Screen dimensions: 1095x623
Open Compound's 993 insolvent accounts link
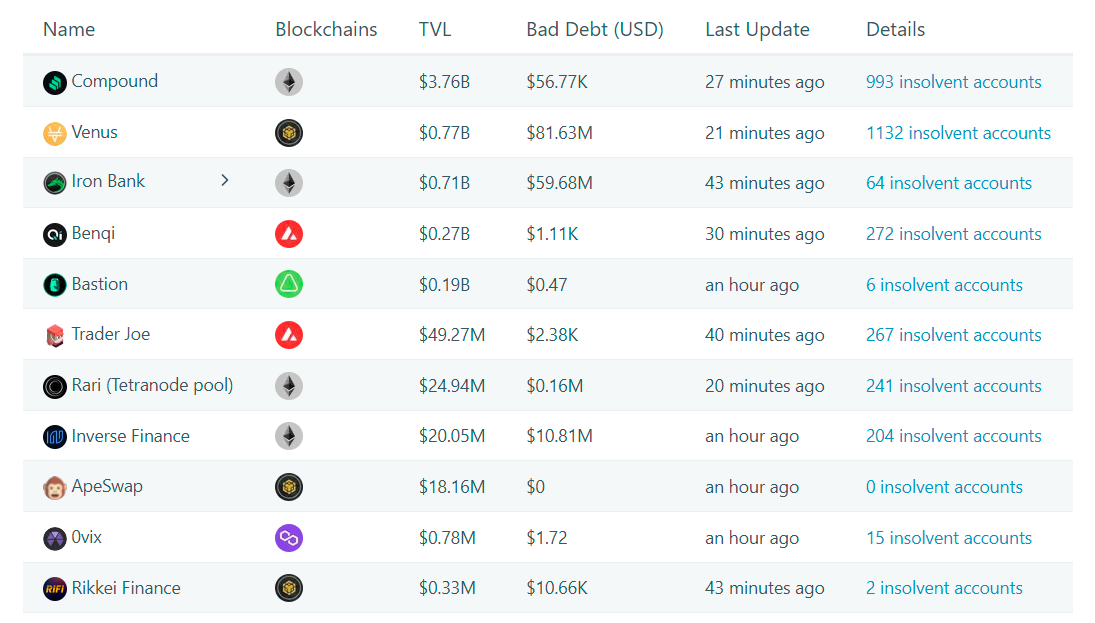(953, 82)
